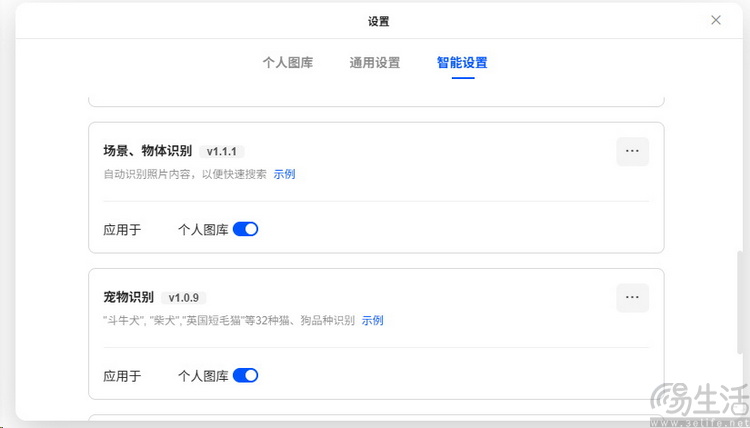The height and width of the screenshot is (428, 750).
Task: Click the 个人图库 label beside the scene toggle
Action: click(x=203, y=230)
